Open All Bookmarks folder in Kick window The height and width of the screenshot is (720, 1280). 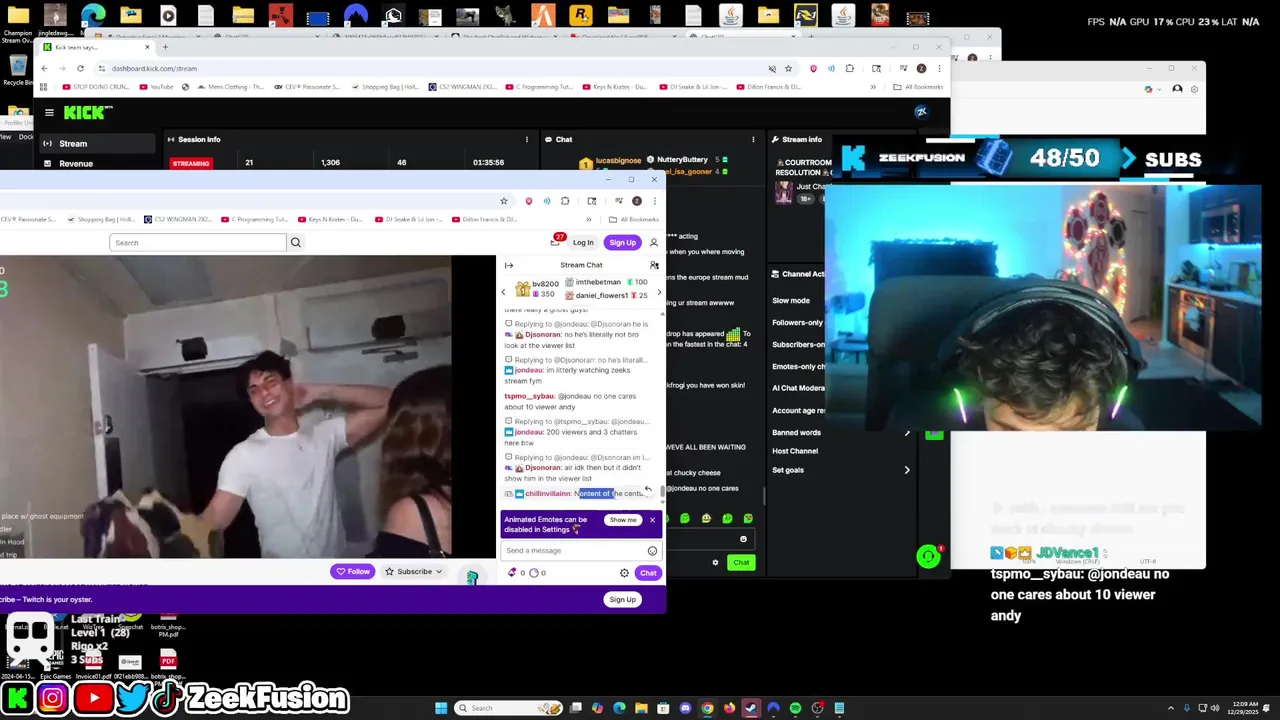[x=919, y=87]
